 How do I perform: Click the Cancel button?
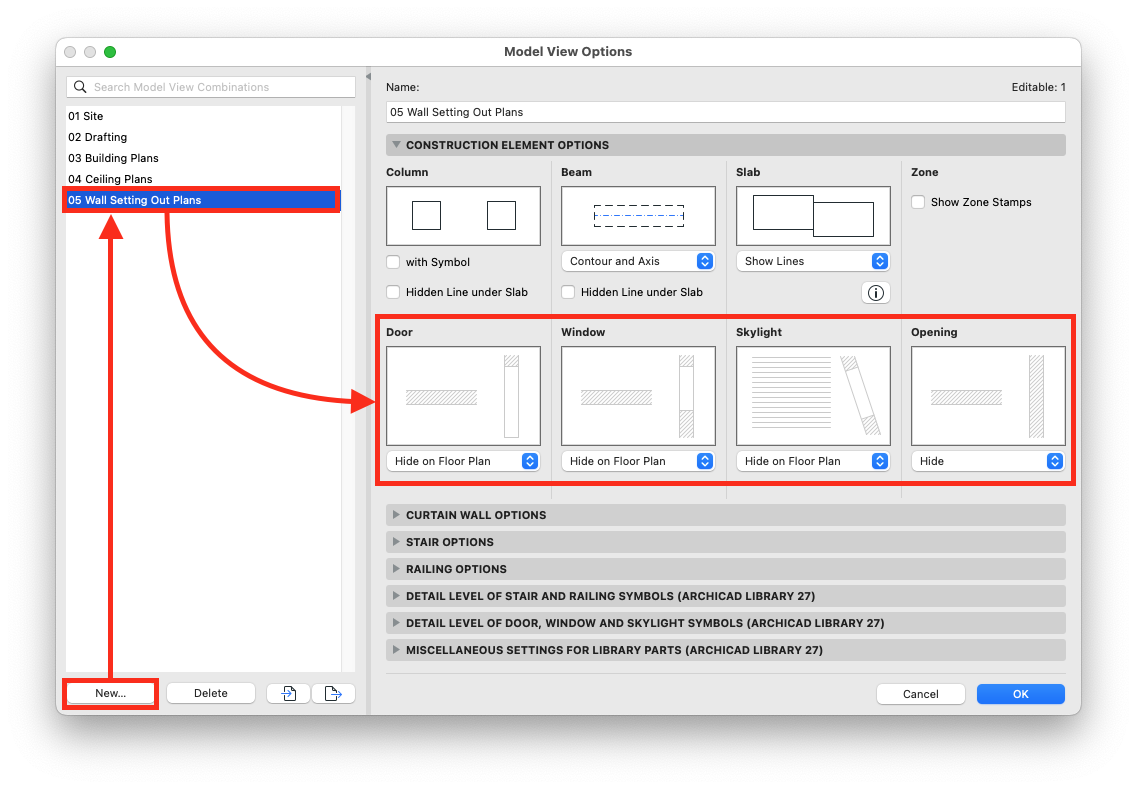921,694
